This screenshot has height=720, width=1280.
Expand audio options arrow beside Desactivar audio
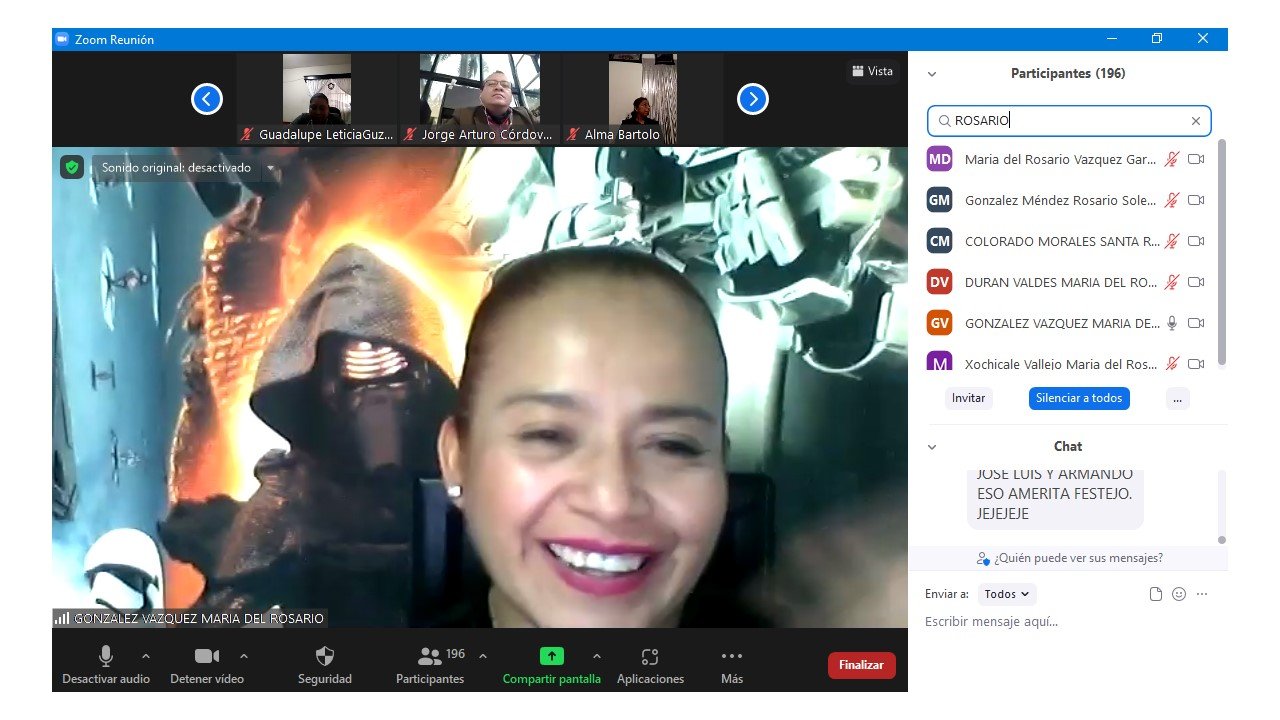[x=146, y=657]
